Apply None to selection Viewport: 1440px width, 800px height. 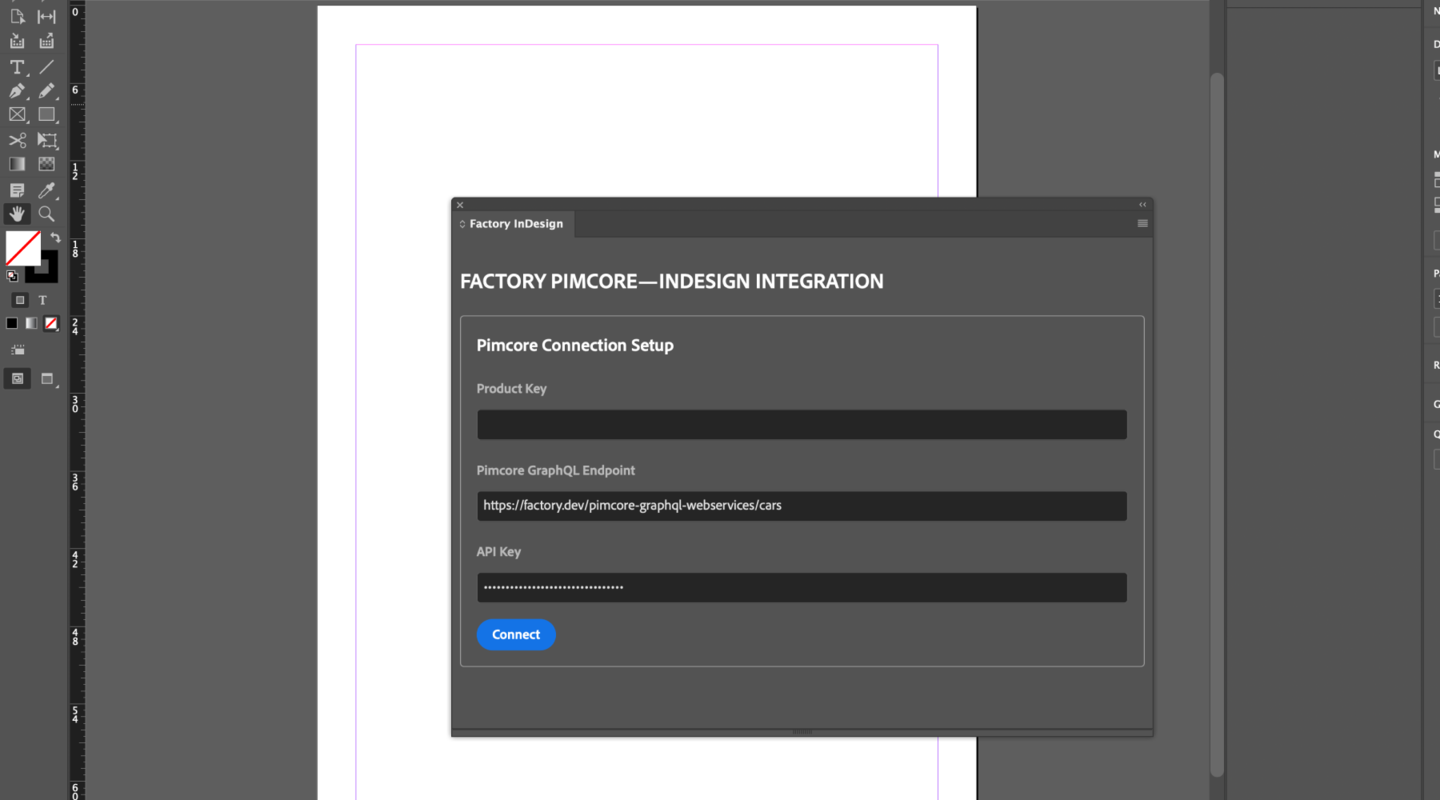coord(51,323)
